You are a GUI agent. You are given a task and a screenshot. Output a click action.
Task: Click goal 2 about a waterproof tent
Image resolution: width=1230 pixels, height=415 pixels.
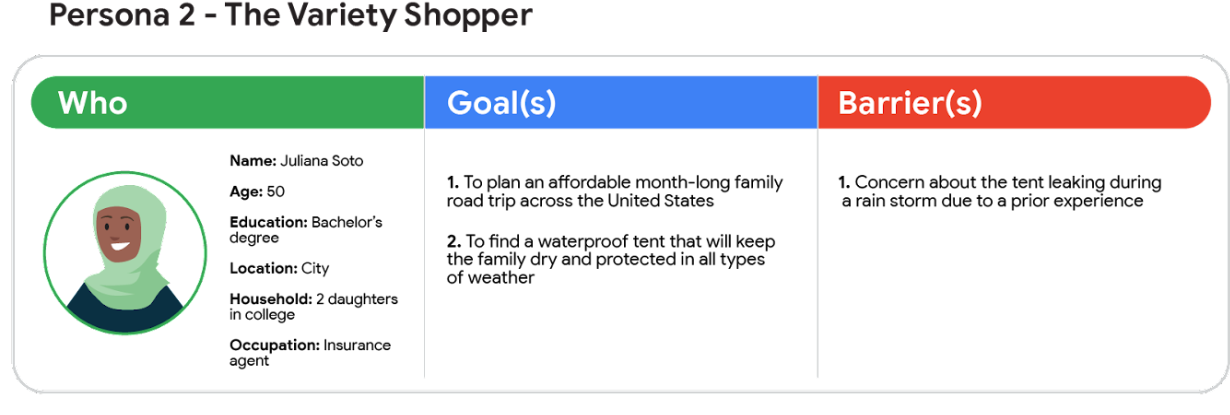(611, 260)
